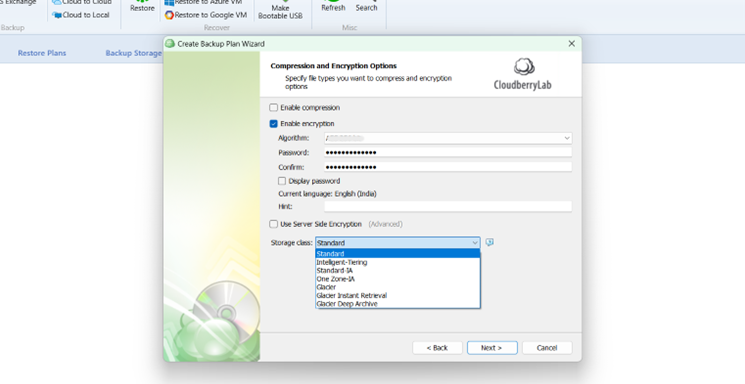Enable the compression checkbox
This screenshot has height=384, width=745.
(x=274, y=108)
